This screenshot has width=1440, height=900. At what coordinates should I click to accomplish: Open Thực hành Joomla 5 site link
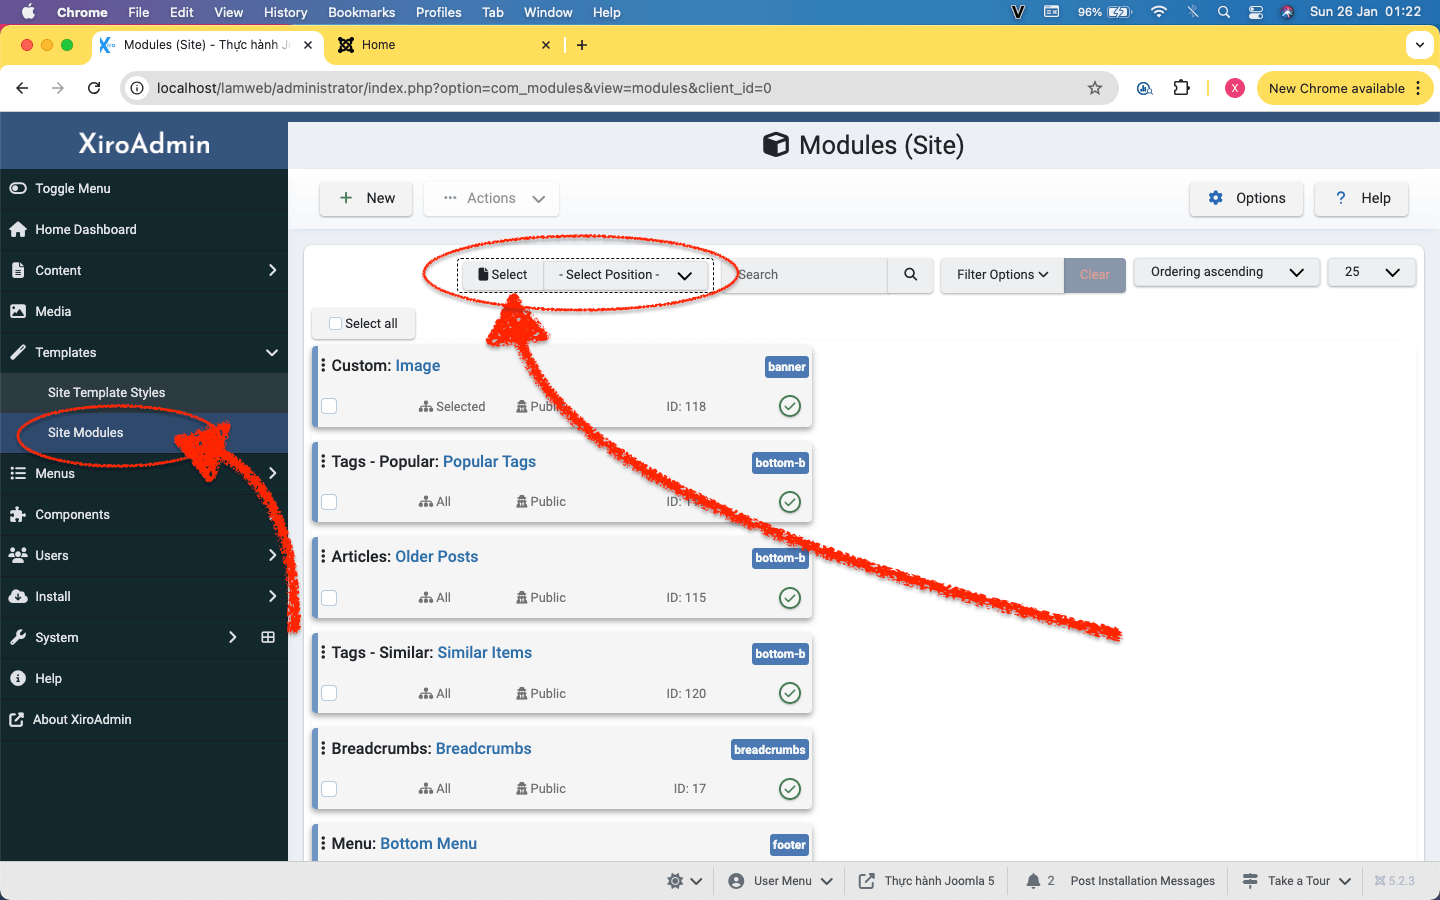pyautogui.click(x=927, y=881)
